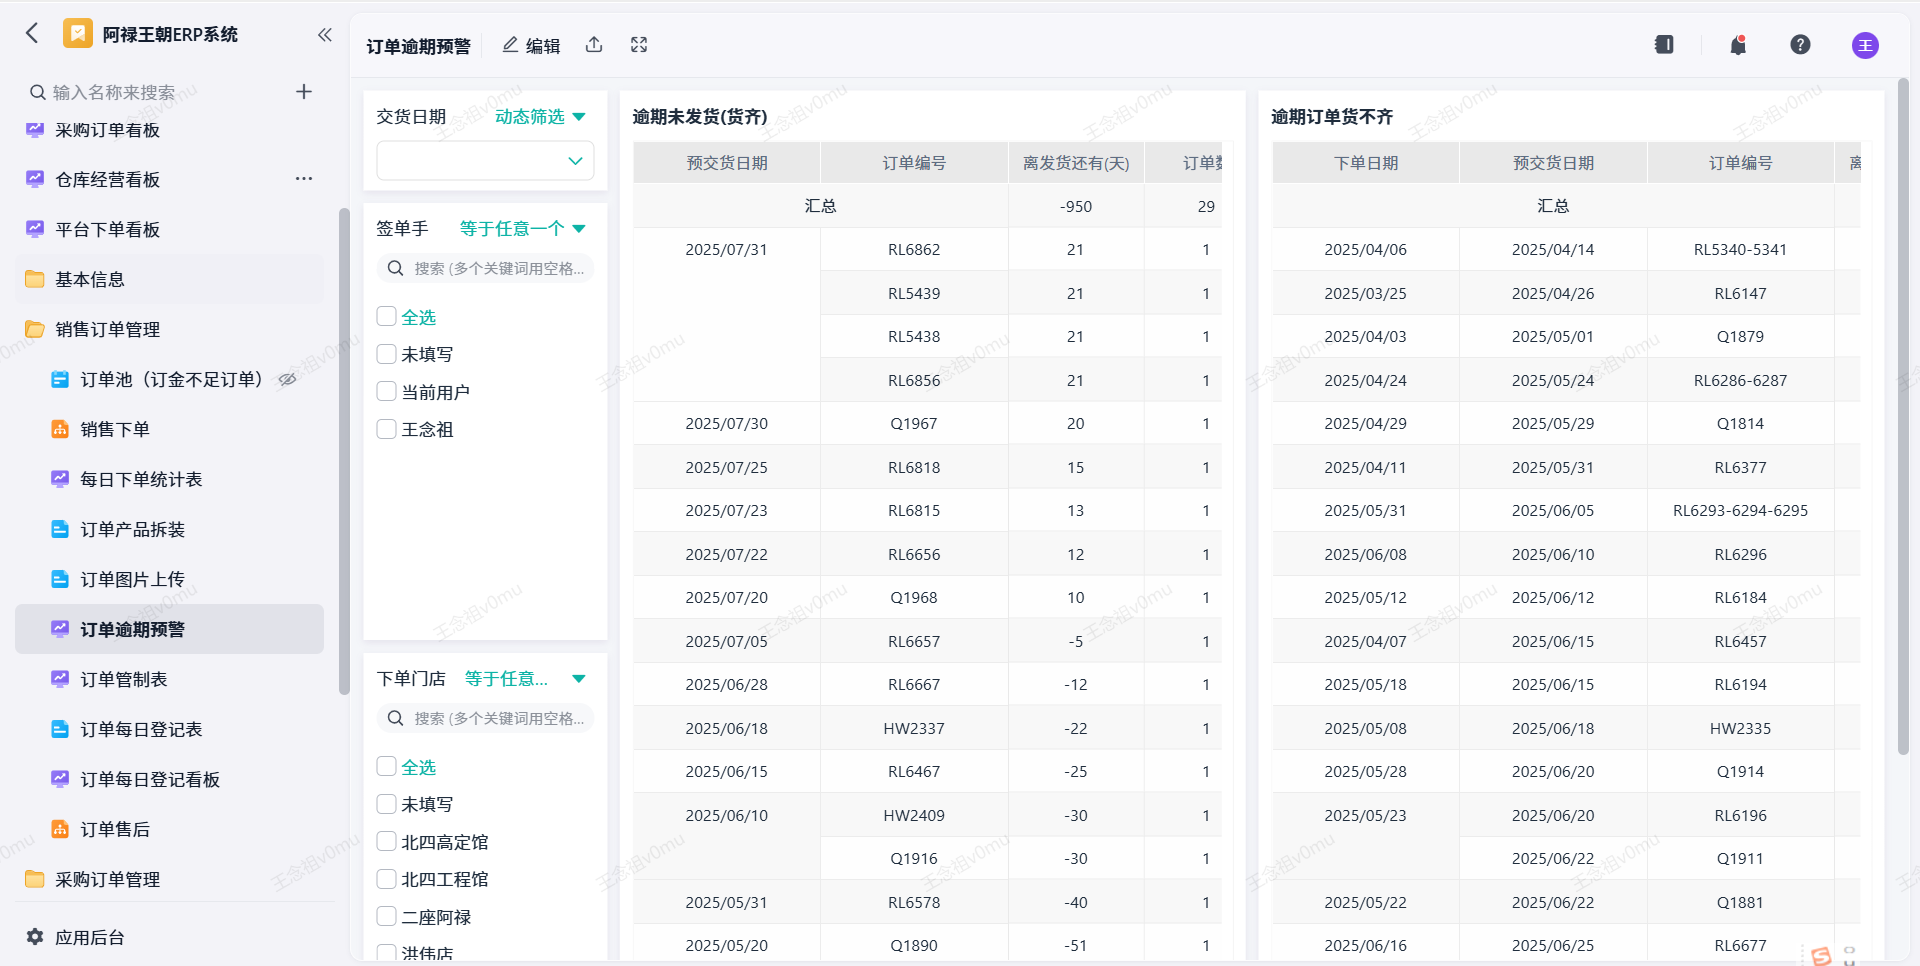Click the 编辑 edit button

coord(531,45)
